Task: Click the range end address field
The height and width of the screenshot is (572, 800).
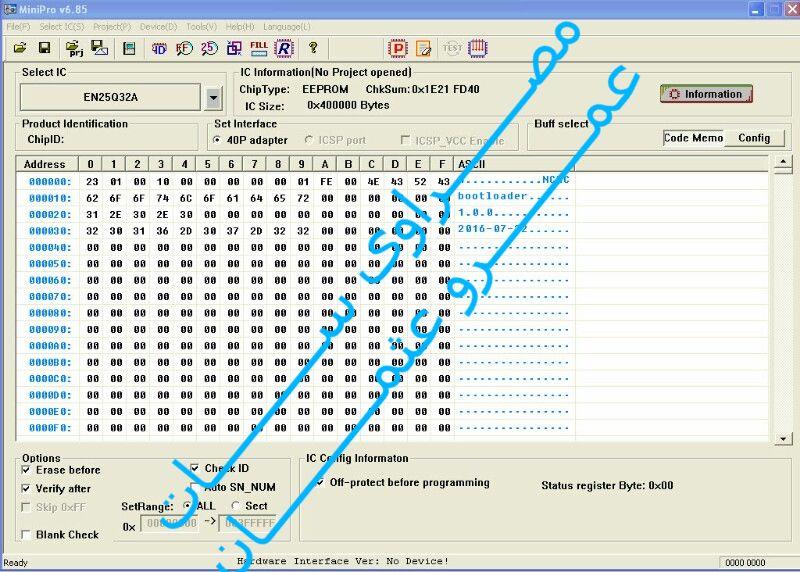Action: pyautogui.click(x=249, y=523)
